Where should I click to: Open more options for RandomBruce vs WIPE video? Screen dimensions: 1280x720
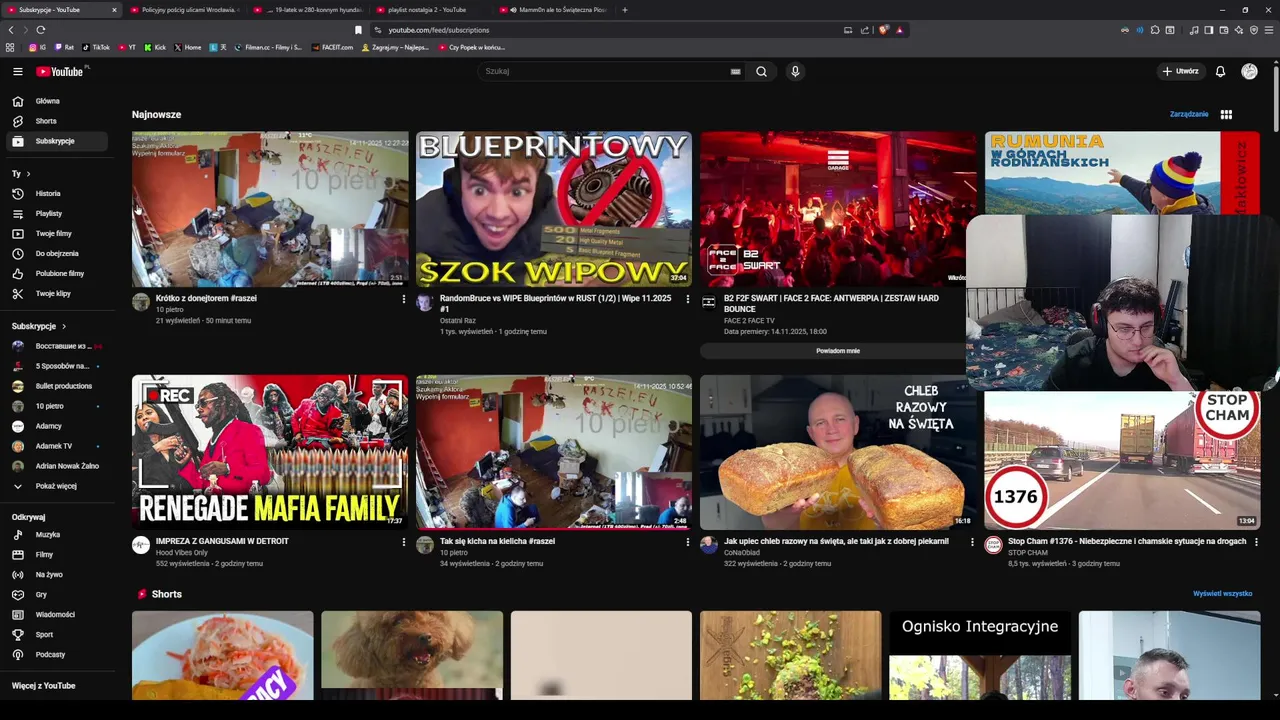687,299
